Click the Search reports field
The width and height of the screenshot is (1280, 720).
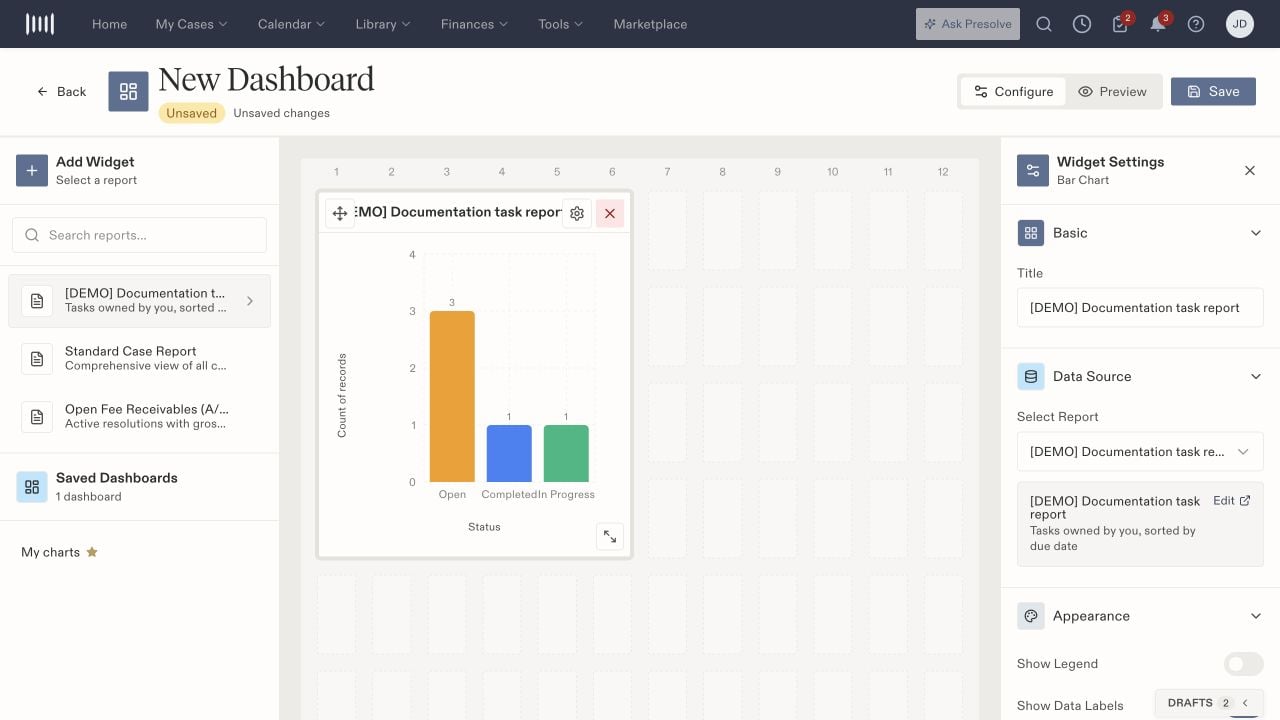[139, 235]
